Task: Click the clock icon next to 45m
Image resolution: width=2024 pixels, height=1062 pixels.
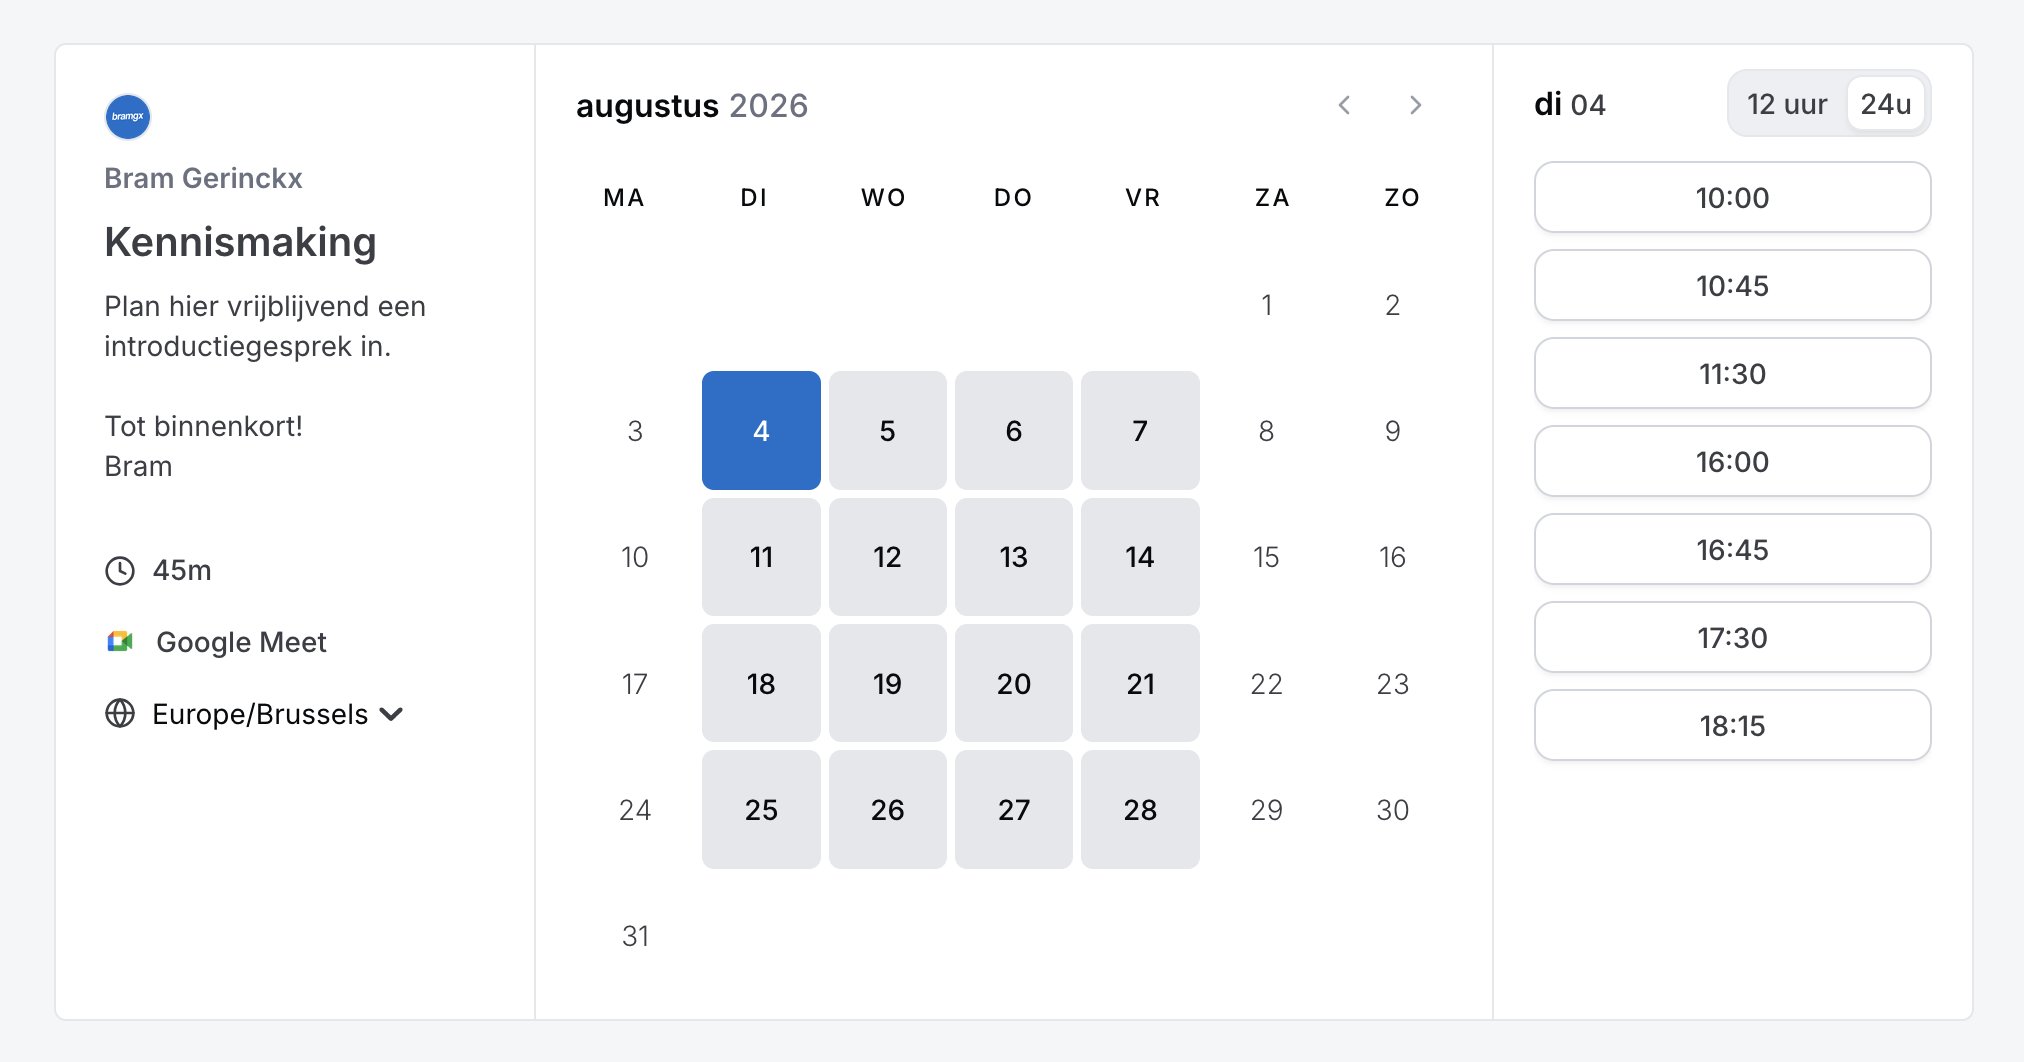Action: pyautogui.click(x=120, y=570)
